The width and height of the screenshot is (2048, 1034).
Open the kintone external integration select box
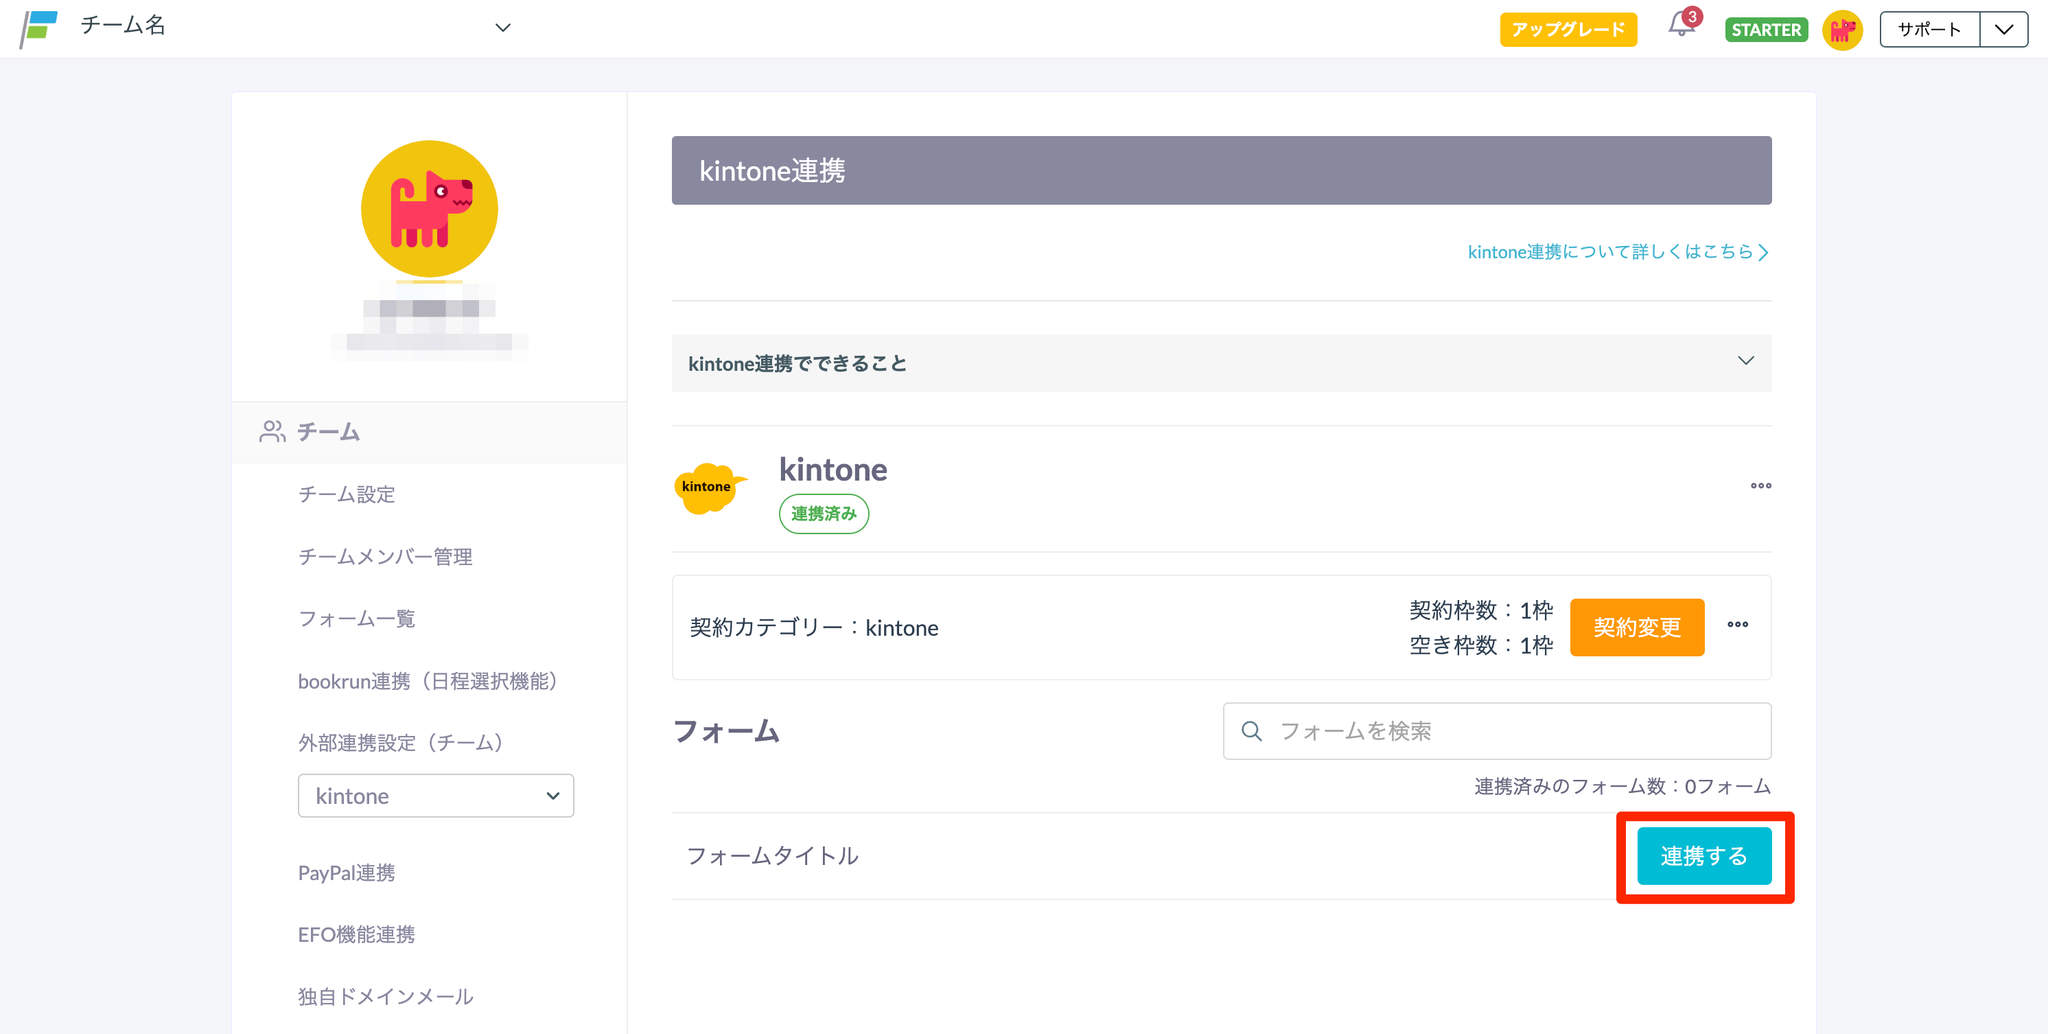[x=435, y=796]
